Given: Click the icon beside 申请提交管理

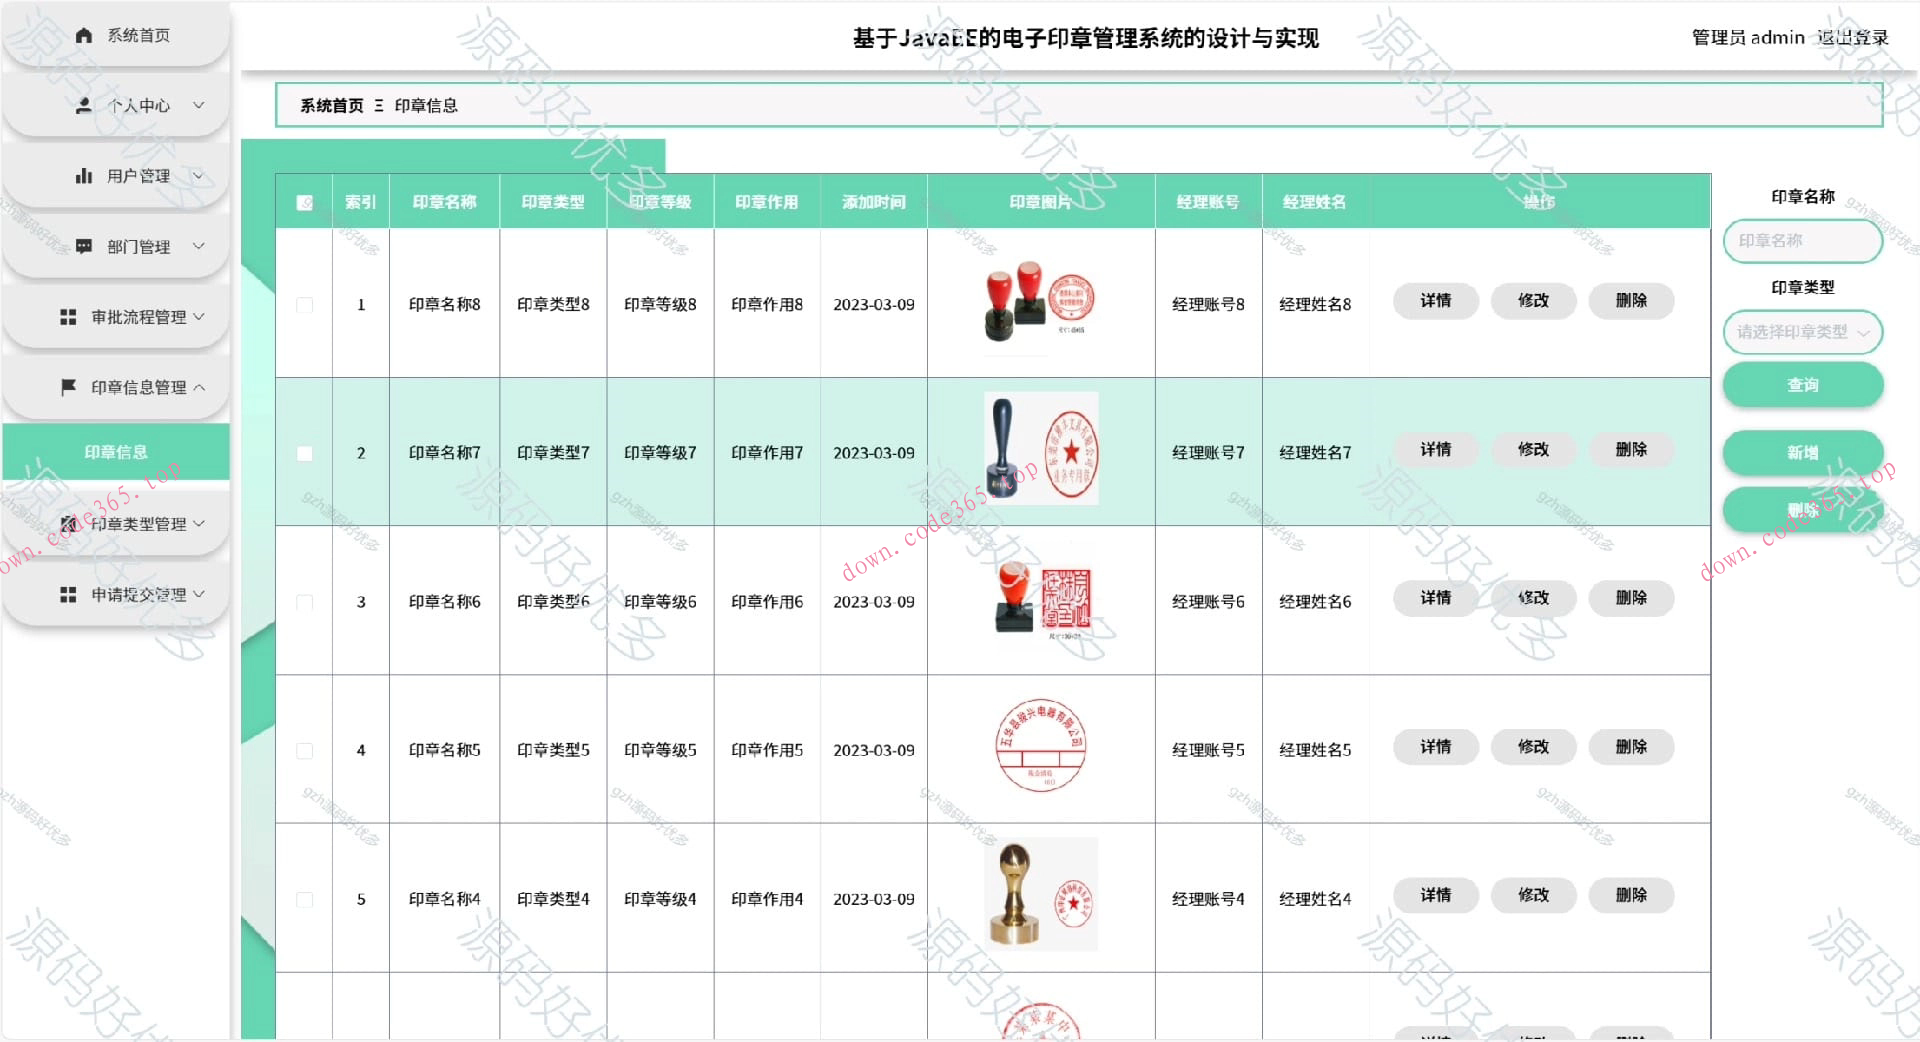Looking at the screenshot, I should coord(68,593).
